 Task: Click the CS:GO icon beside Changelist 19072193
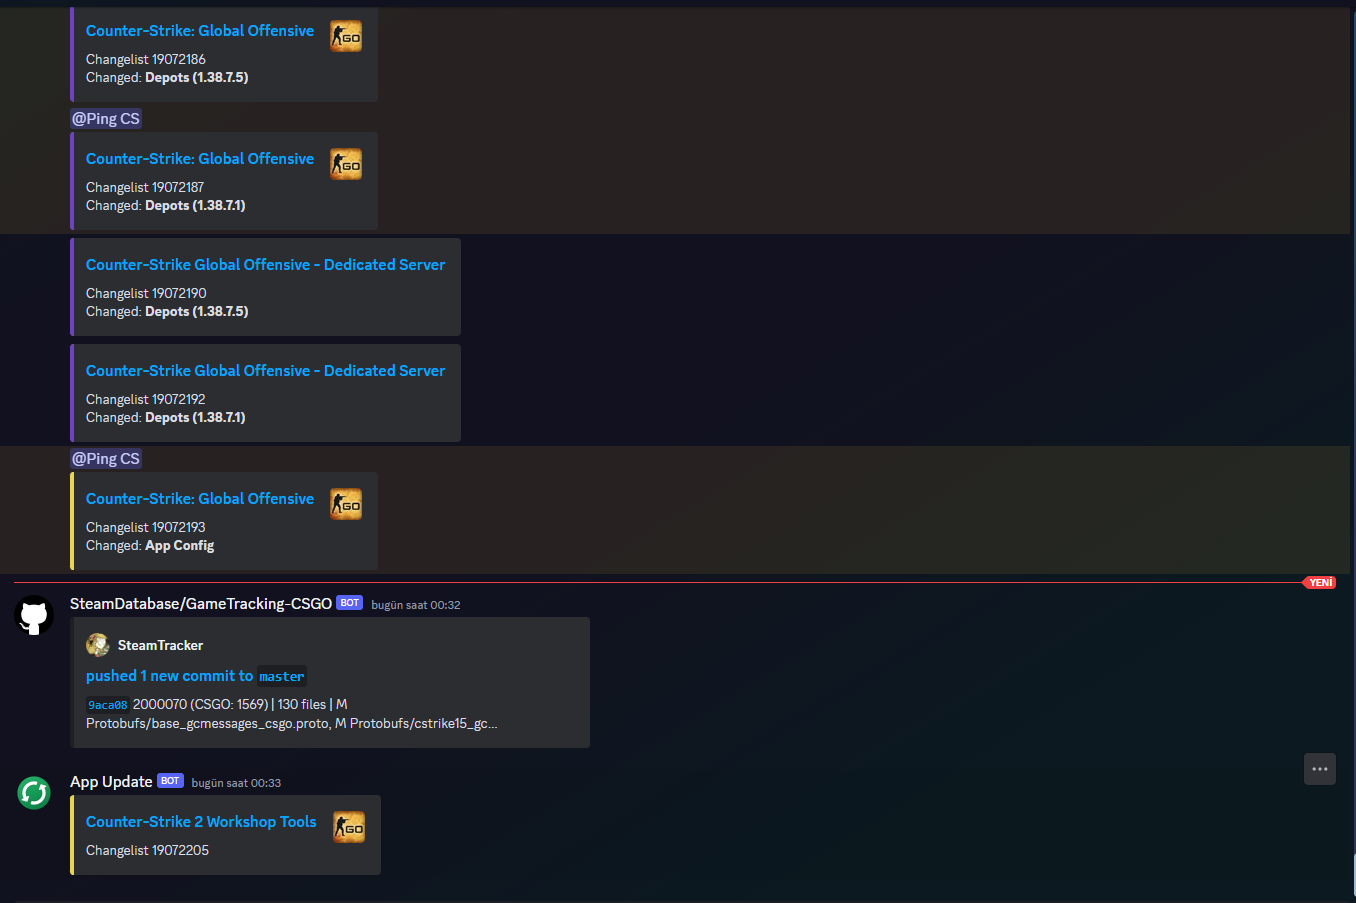tap(346, 504)
